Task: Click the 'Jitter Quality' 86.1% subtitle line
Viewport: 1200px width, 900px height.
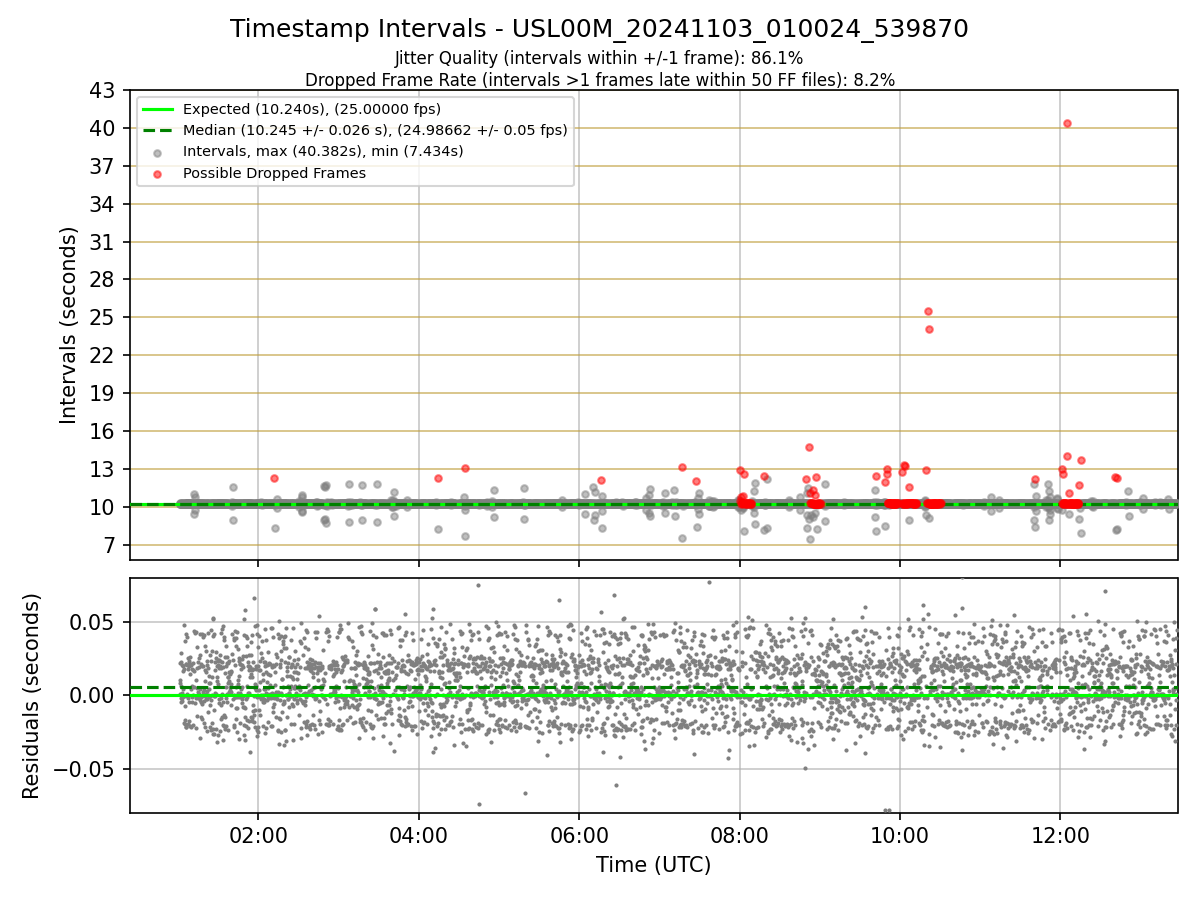Action: (599, 58)
